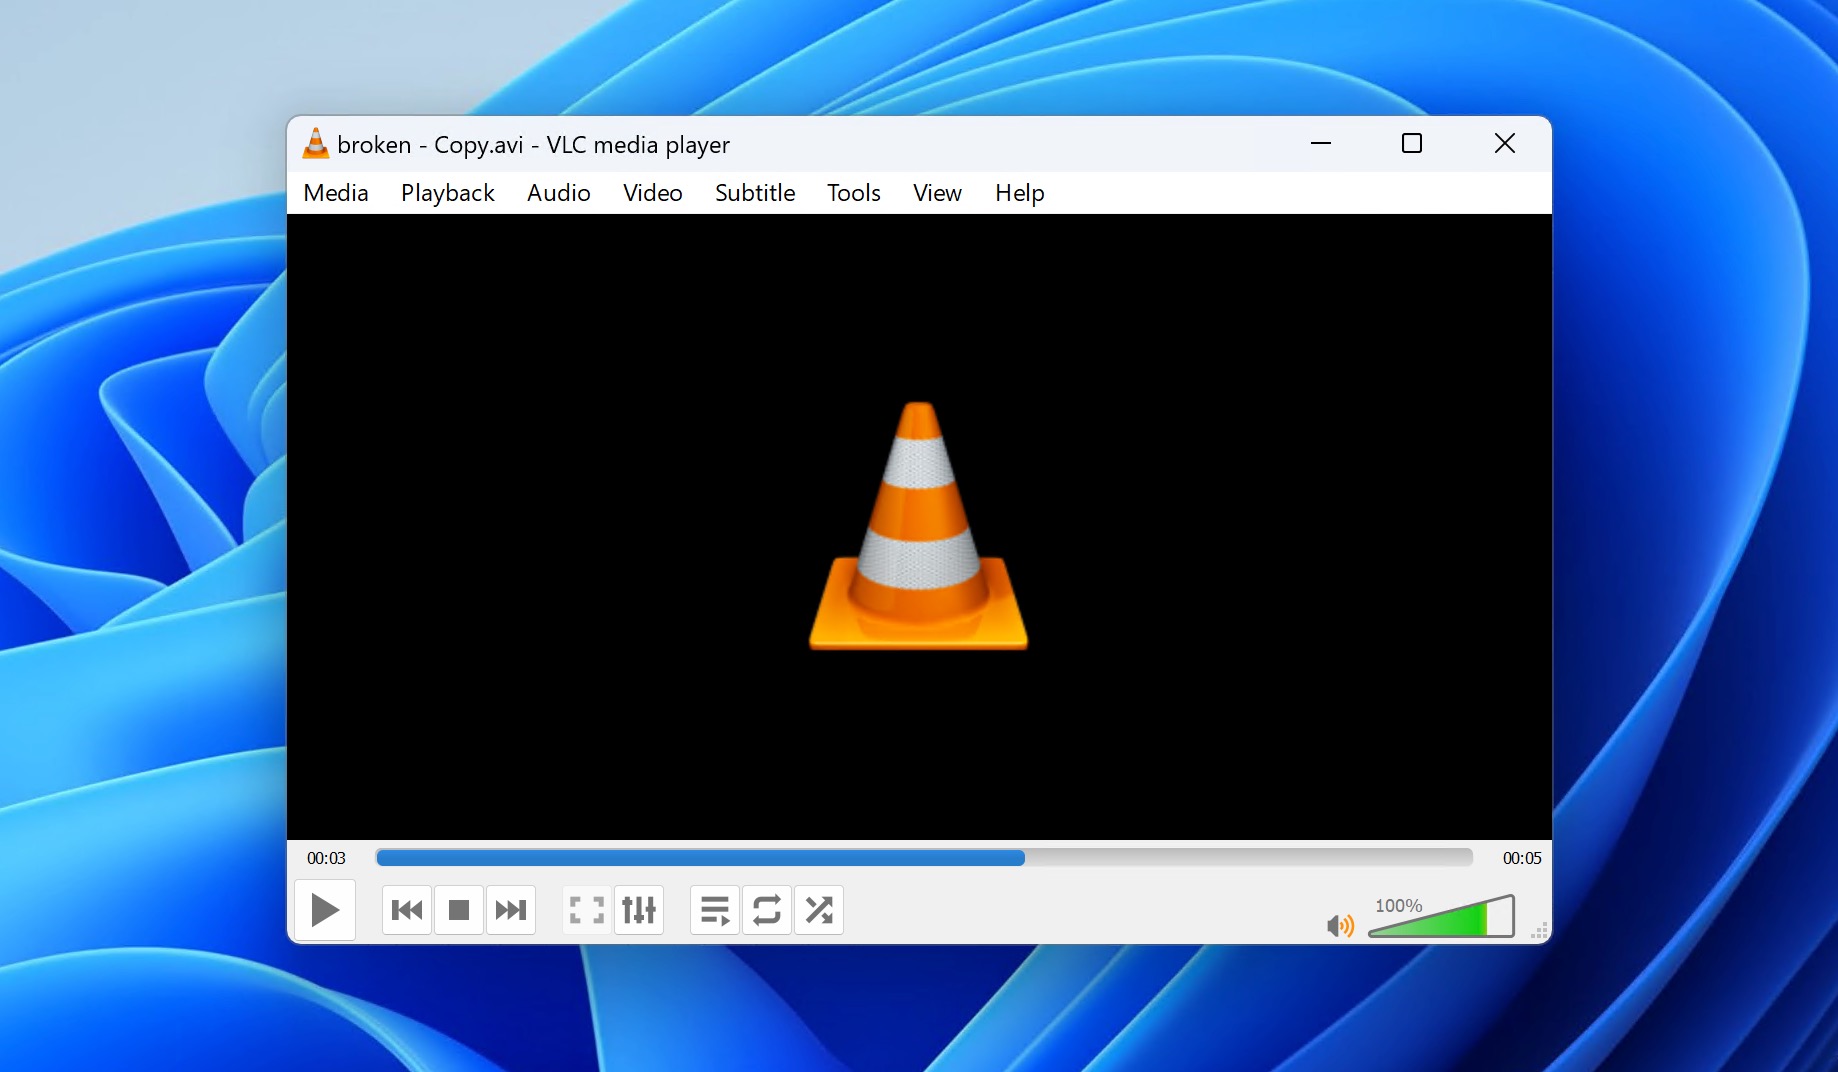This screenshot has height=1072, width=1838.
Task: Open the Media menu
Action: pos(336,193)
